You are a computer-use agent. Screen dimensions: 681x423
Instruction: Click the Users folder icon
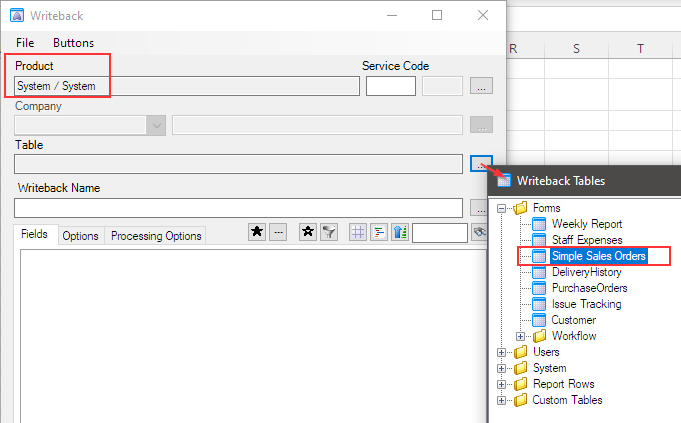pos(520,352)
